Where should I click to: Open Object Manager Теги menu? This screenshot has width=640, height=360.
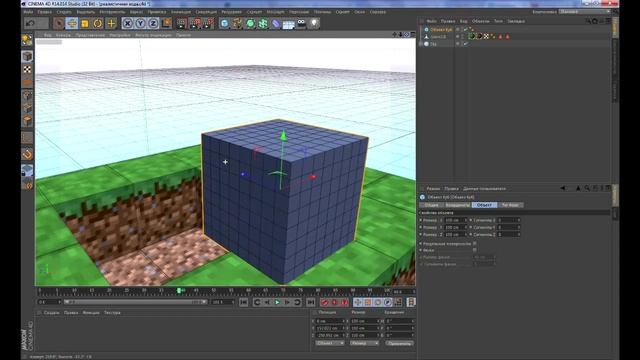498,21
